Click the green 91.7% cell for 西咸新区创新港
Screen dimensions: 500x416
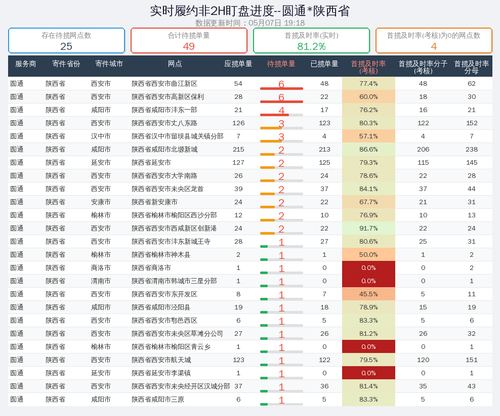coord(368,228)
